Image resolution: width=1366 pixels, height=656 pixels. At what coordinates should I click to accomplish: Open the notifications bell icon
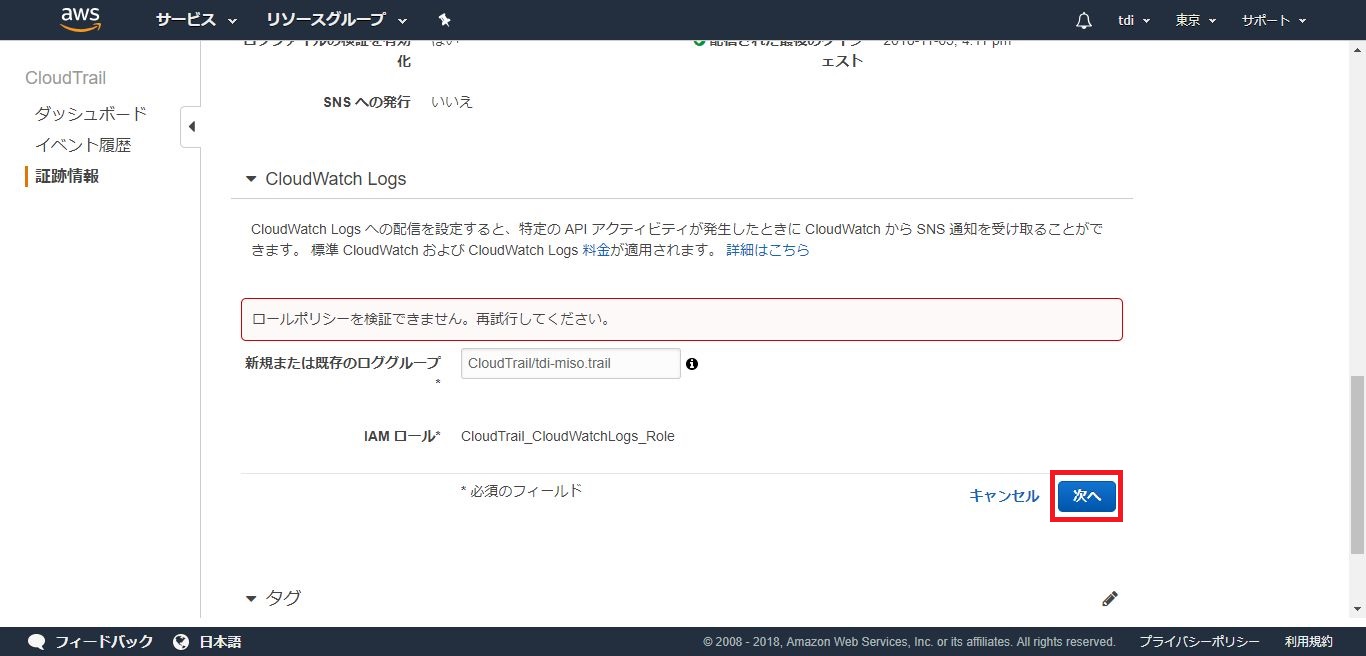pos(1083,21)
